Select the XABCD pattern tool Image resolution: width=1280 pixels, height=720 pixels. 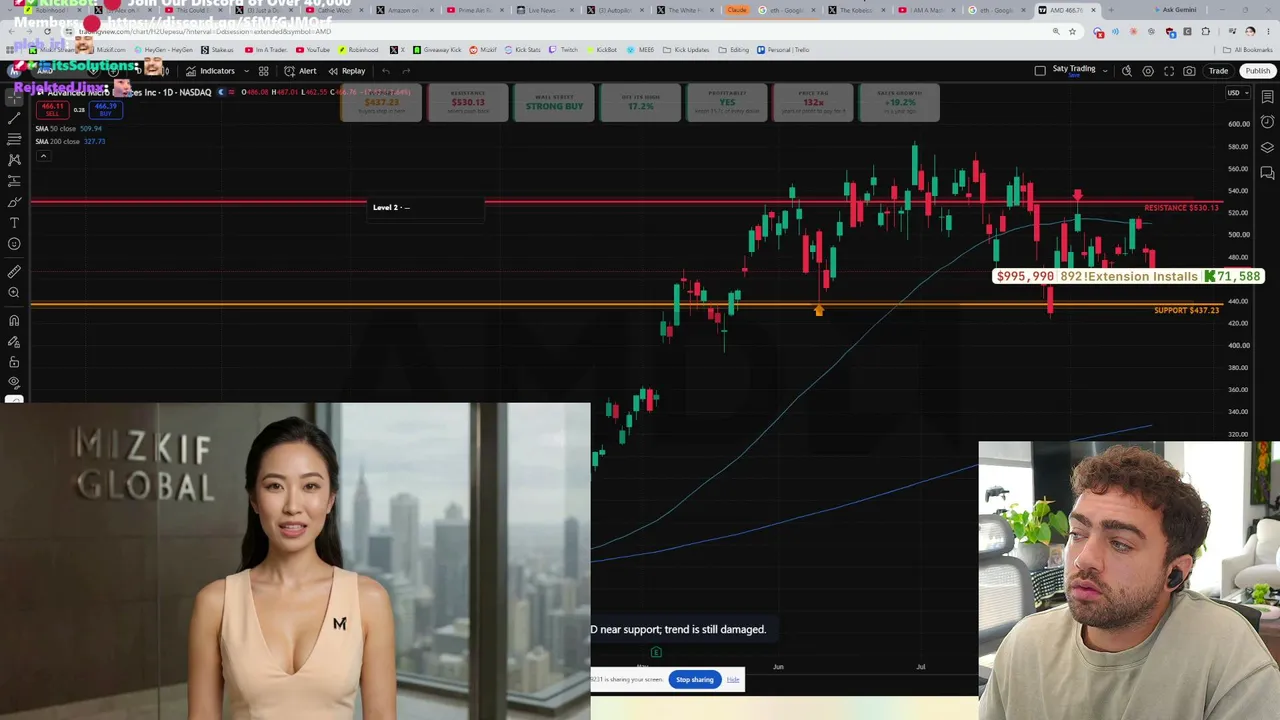(x=14, y=160)
